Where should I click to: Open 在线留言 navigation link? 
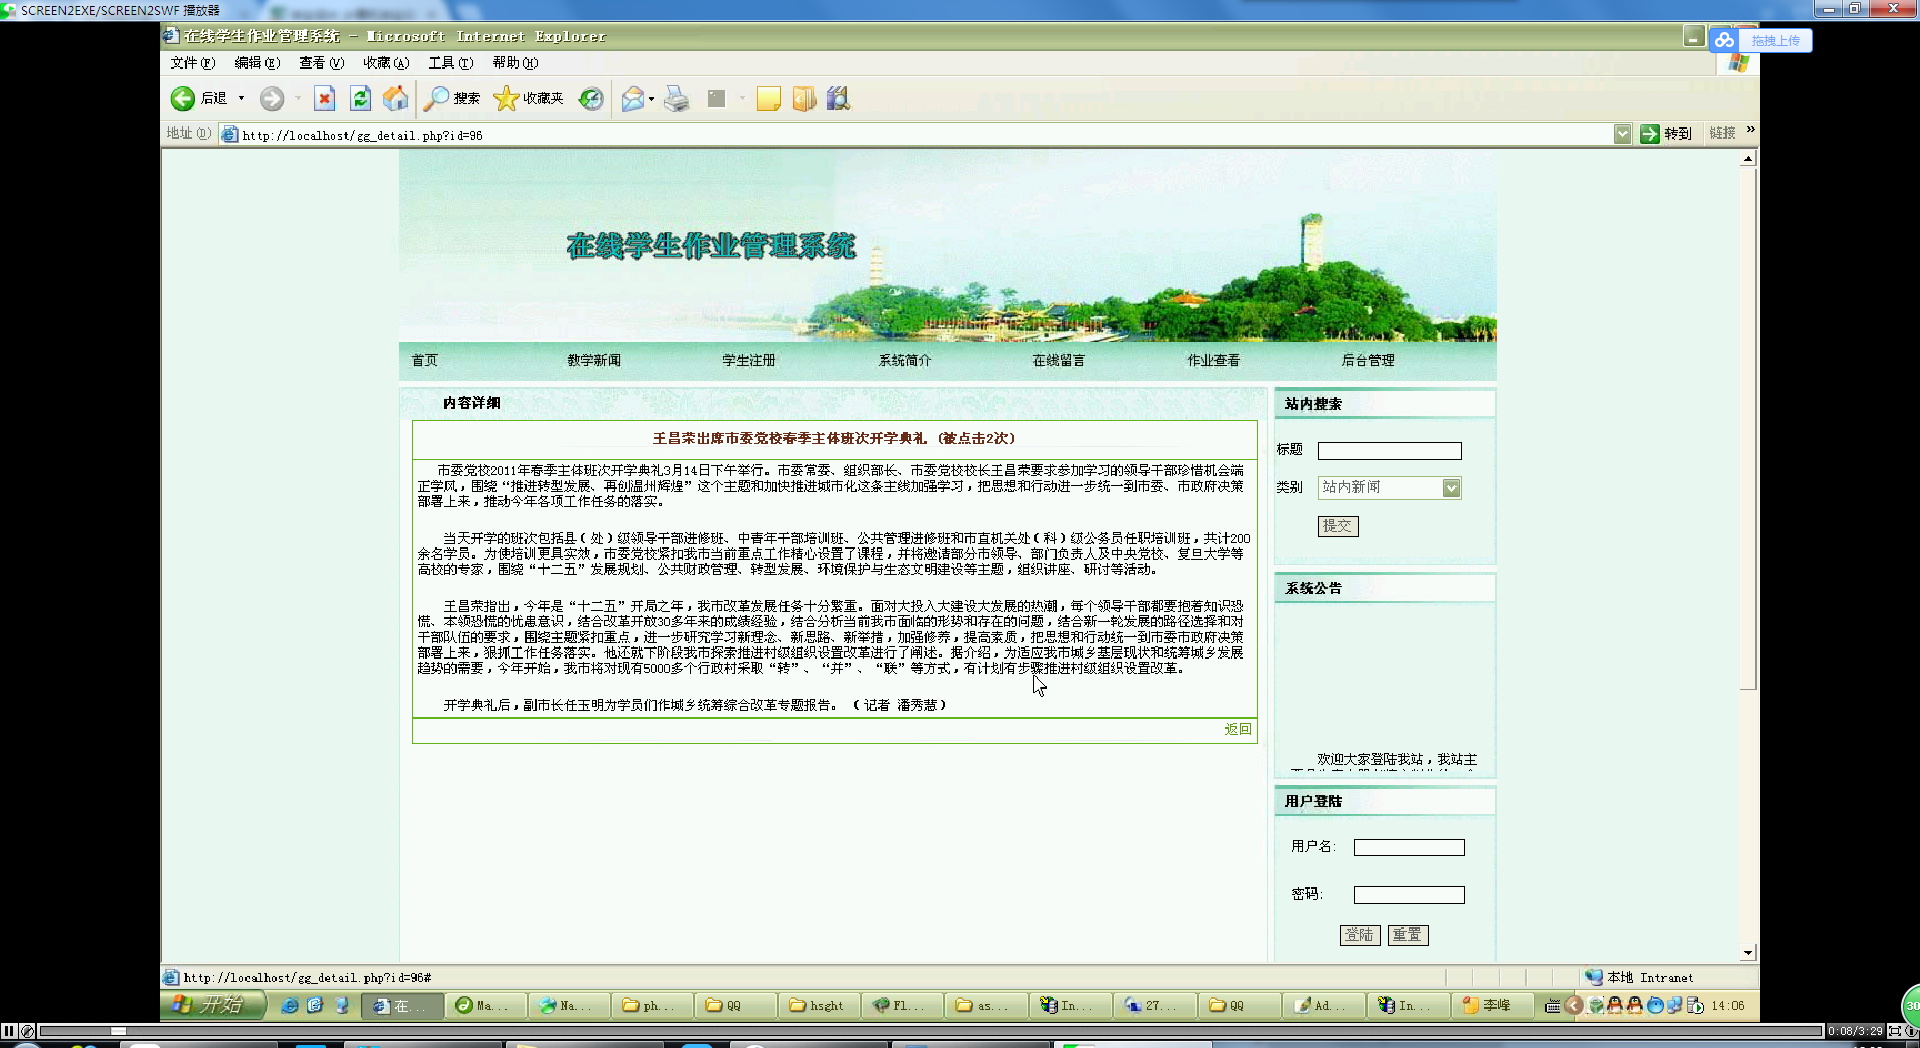click(1058, 360)
